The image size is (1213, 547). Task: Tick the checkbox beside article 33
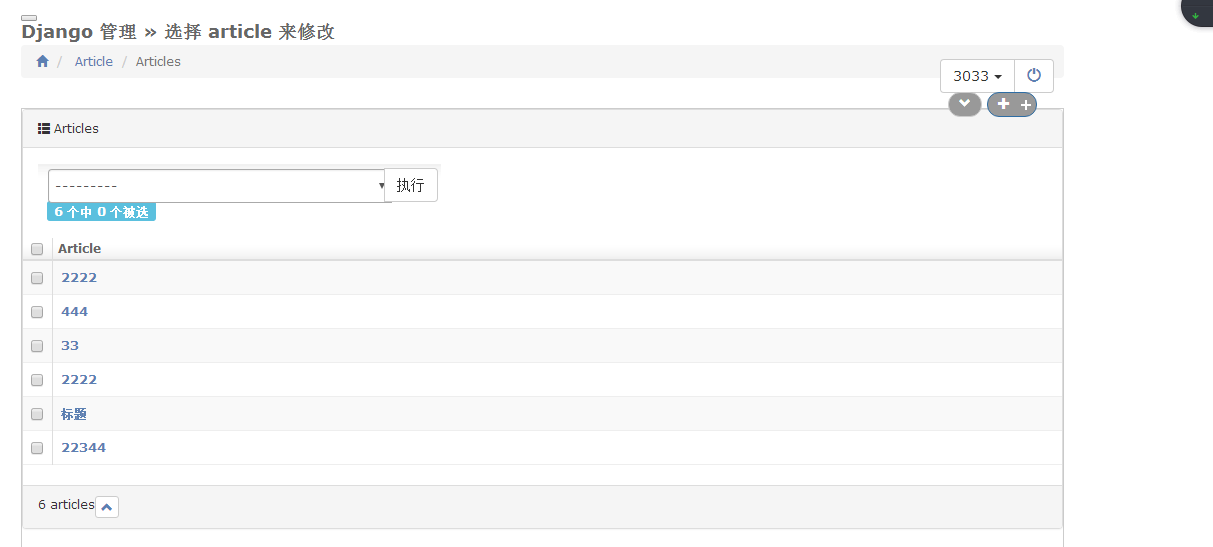pos(37,346)
